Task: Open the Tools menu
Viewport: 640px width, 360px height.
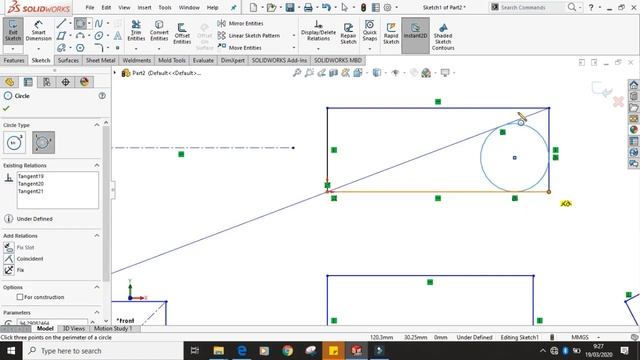Action: pos(165,7)
